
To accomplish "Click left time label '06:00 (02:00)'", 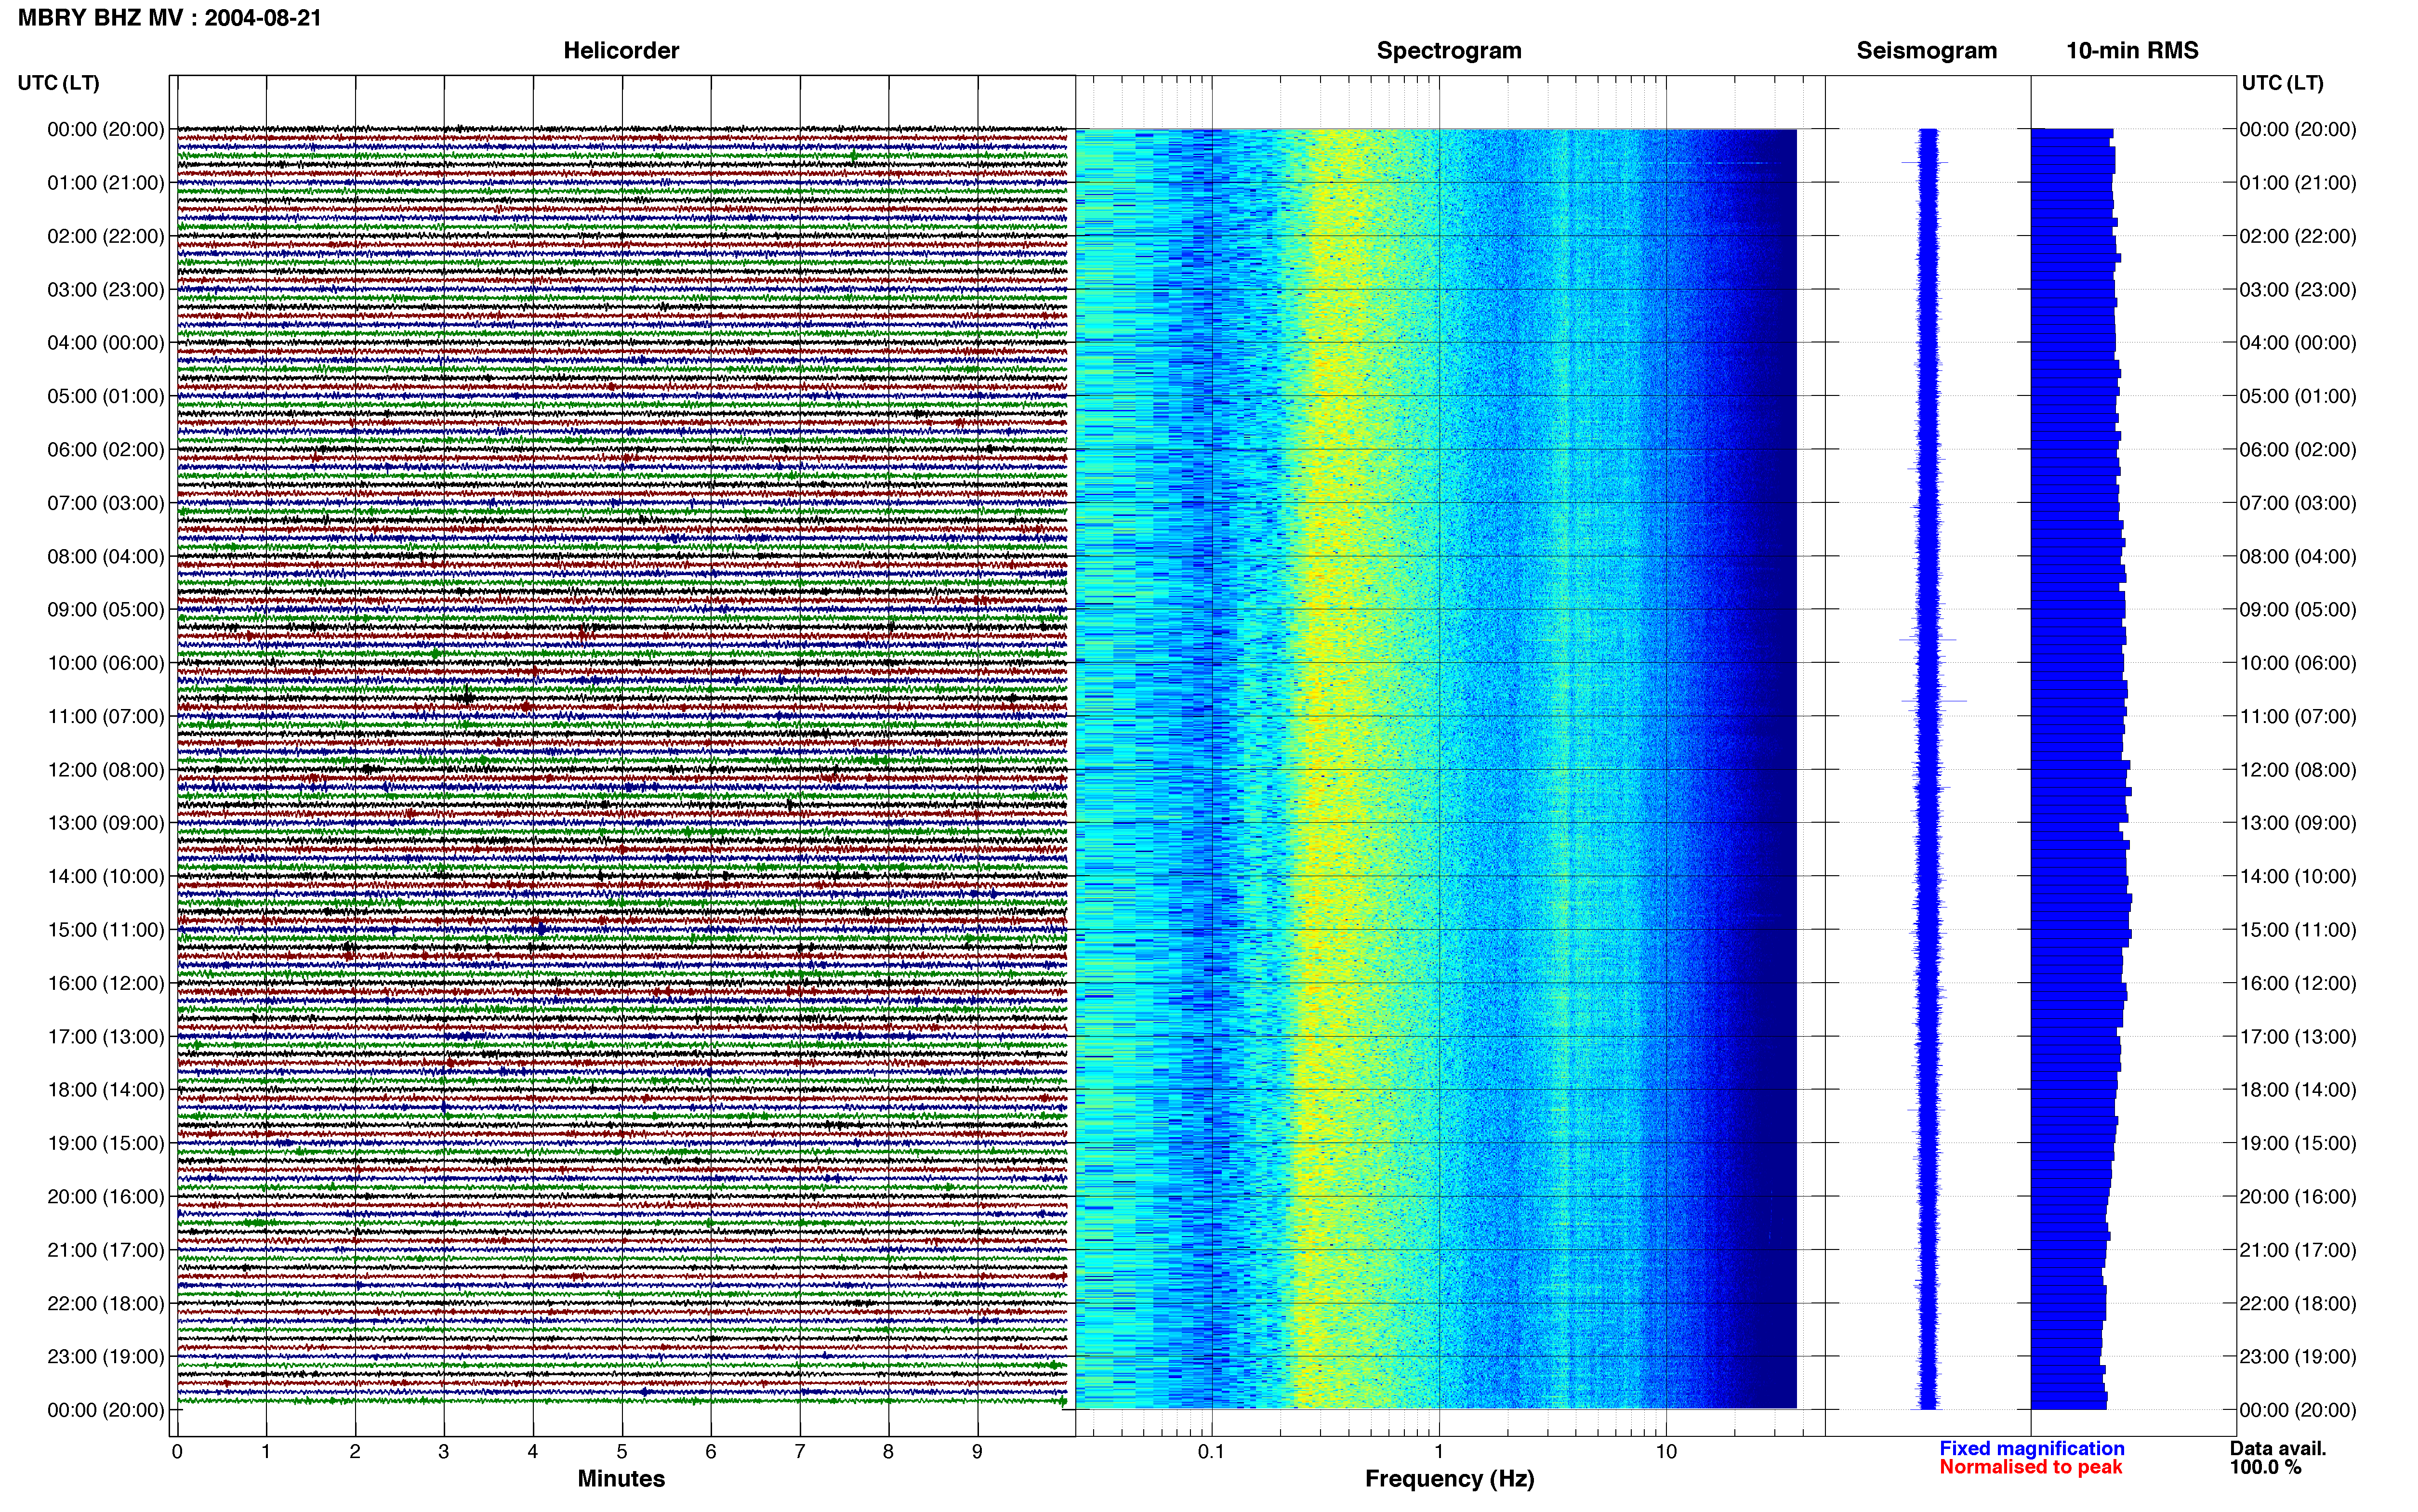I will tap(106, 450).
